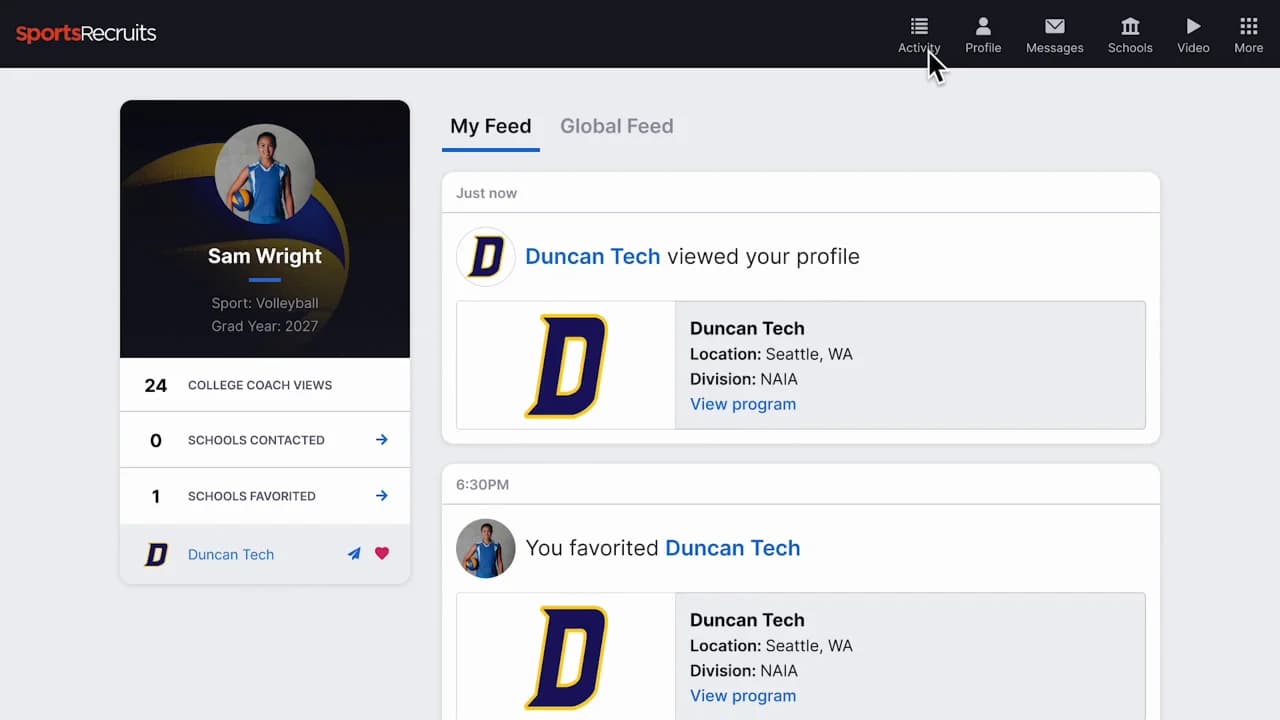The image size is (1280, 720).
Task: Click Duncan Tech title in favorited card
Action: pyautogui.click(x=747, y=620)
